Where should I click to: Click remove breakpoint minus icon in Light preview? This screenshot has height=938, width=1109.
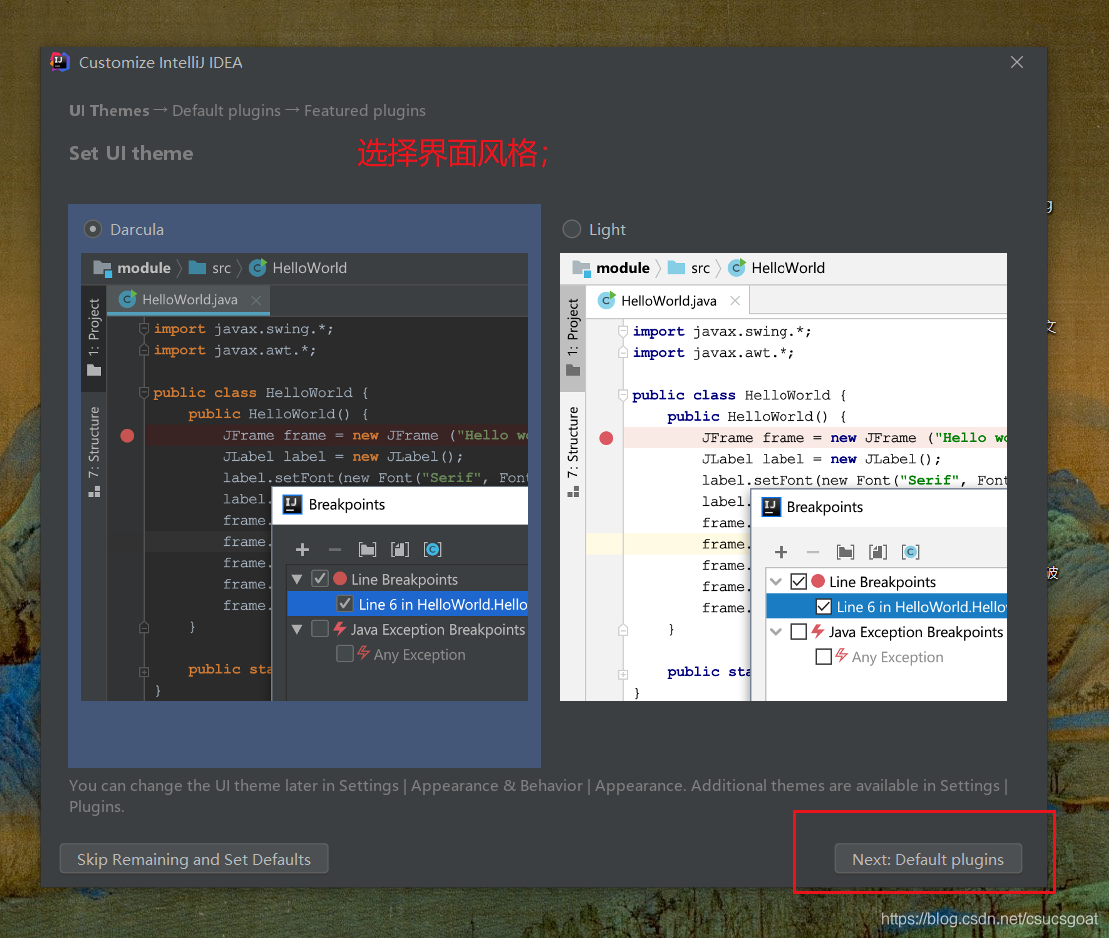pyautogui.click(x=813, y=552)
